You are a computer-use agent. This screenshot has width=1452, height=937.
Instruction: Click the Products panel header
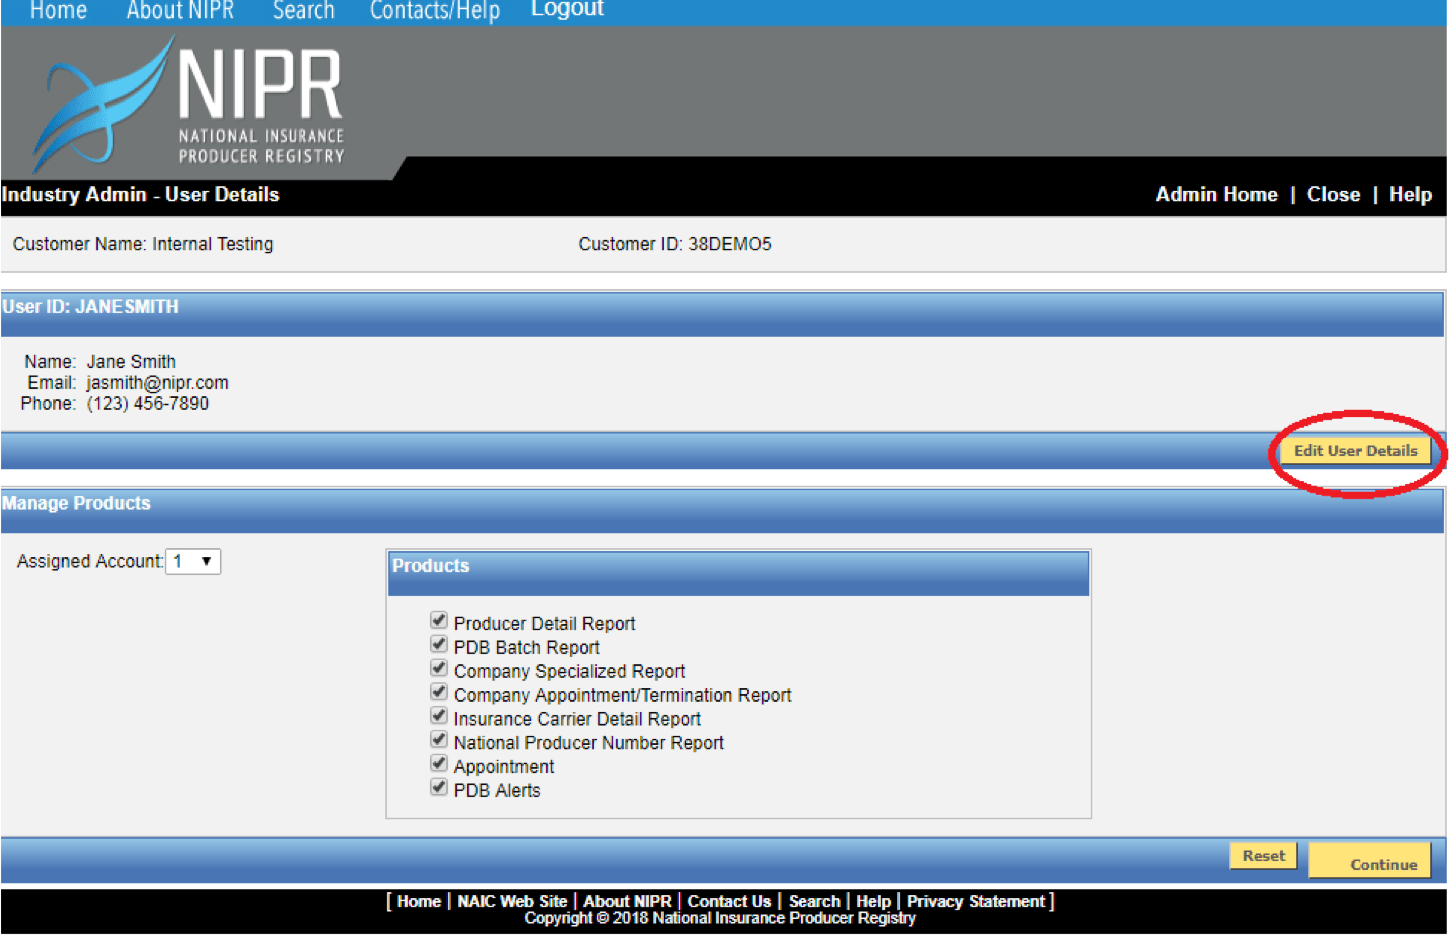pyautogui.click(x=738, y=573)
